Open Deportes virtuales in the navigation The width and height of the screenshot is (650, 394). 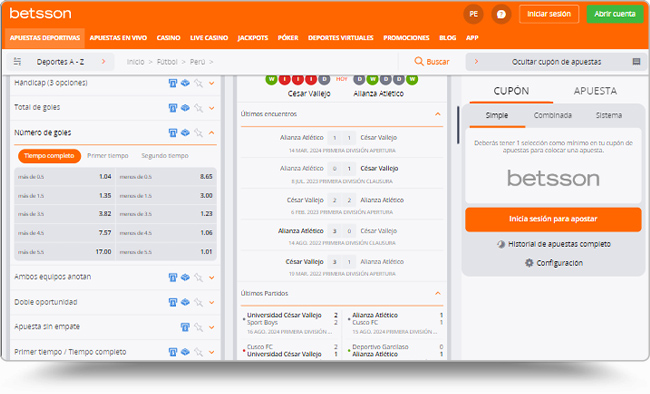[341, 38]
